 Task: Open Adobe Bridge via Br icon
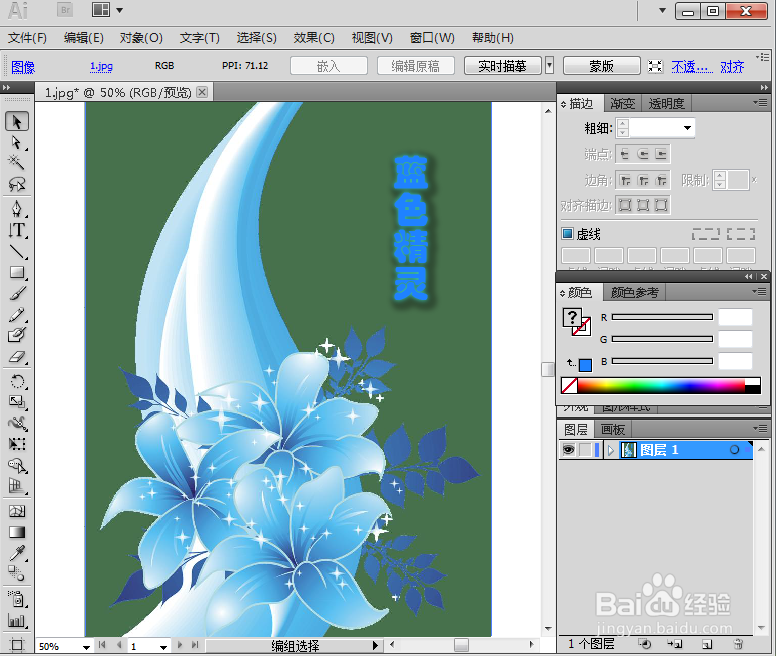[65, 10]
